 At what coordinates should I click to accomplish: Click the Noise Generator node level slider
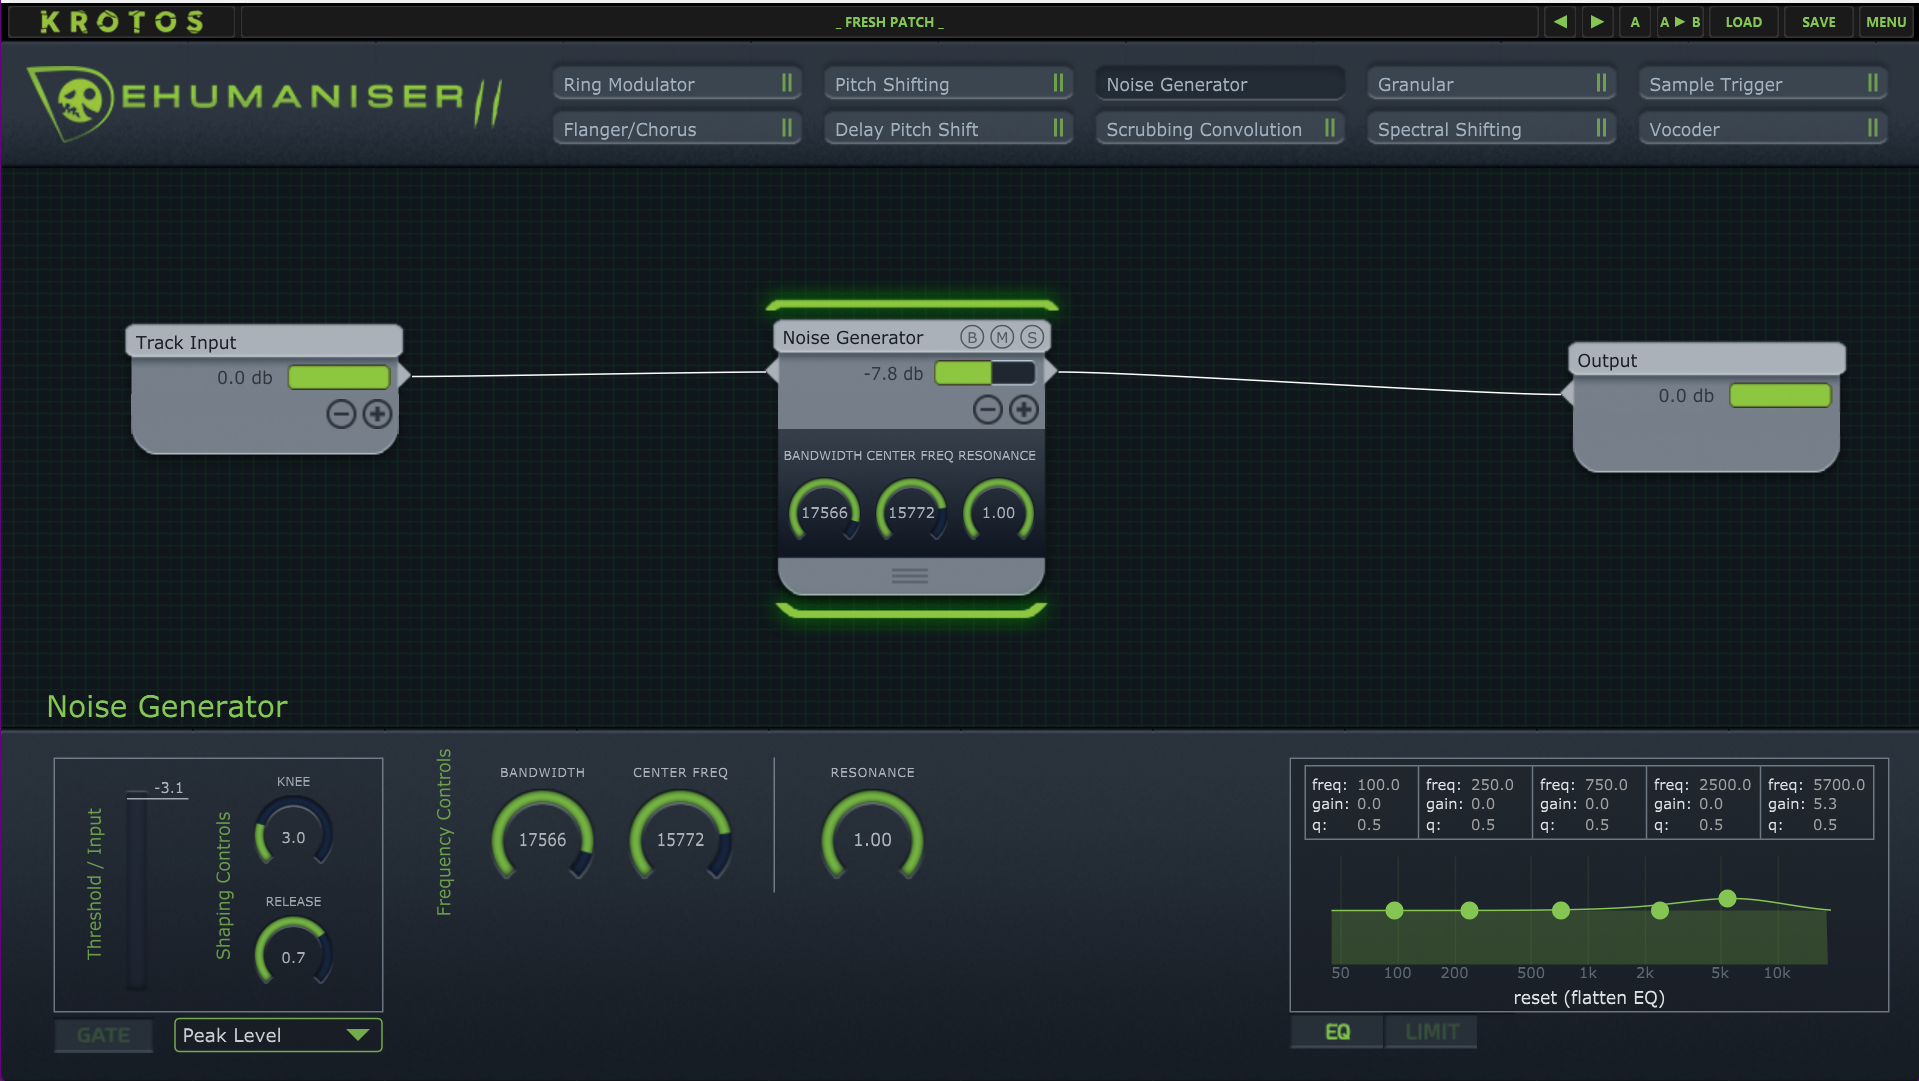tap(985, 373)
